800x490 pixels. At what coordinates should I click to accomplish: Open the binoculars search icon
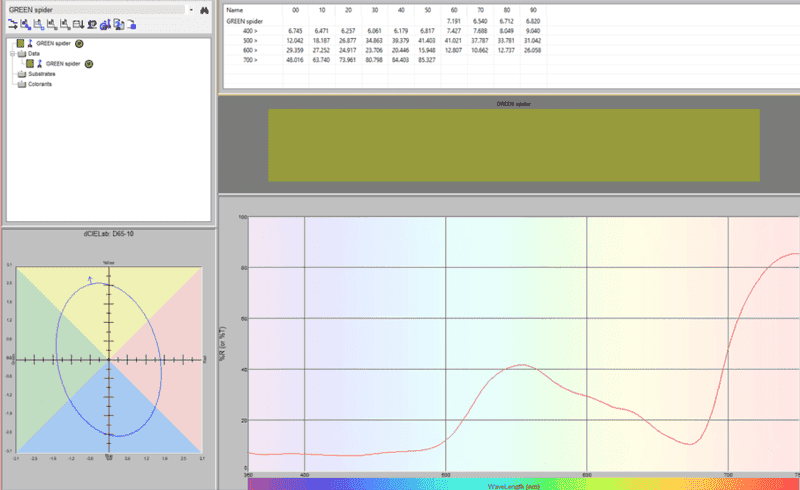204,10
